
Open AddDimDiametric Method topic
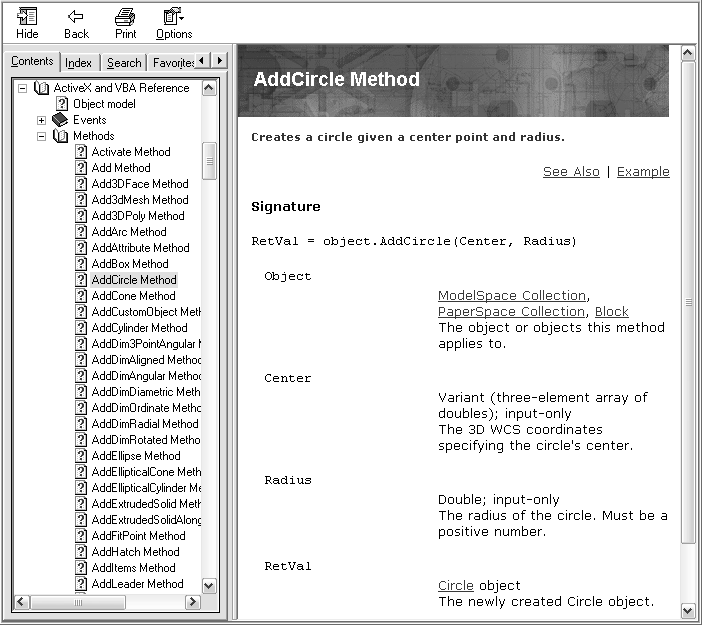pos(146,392)
